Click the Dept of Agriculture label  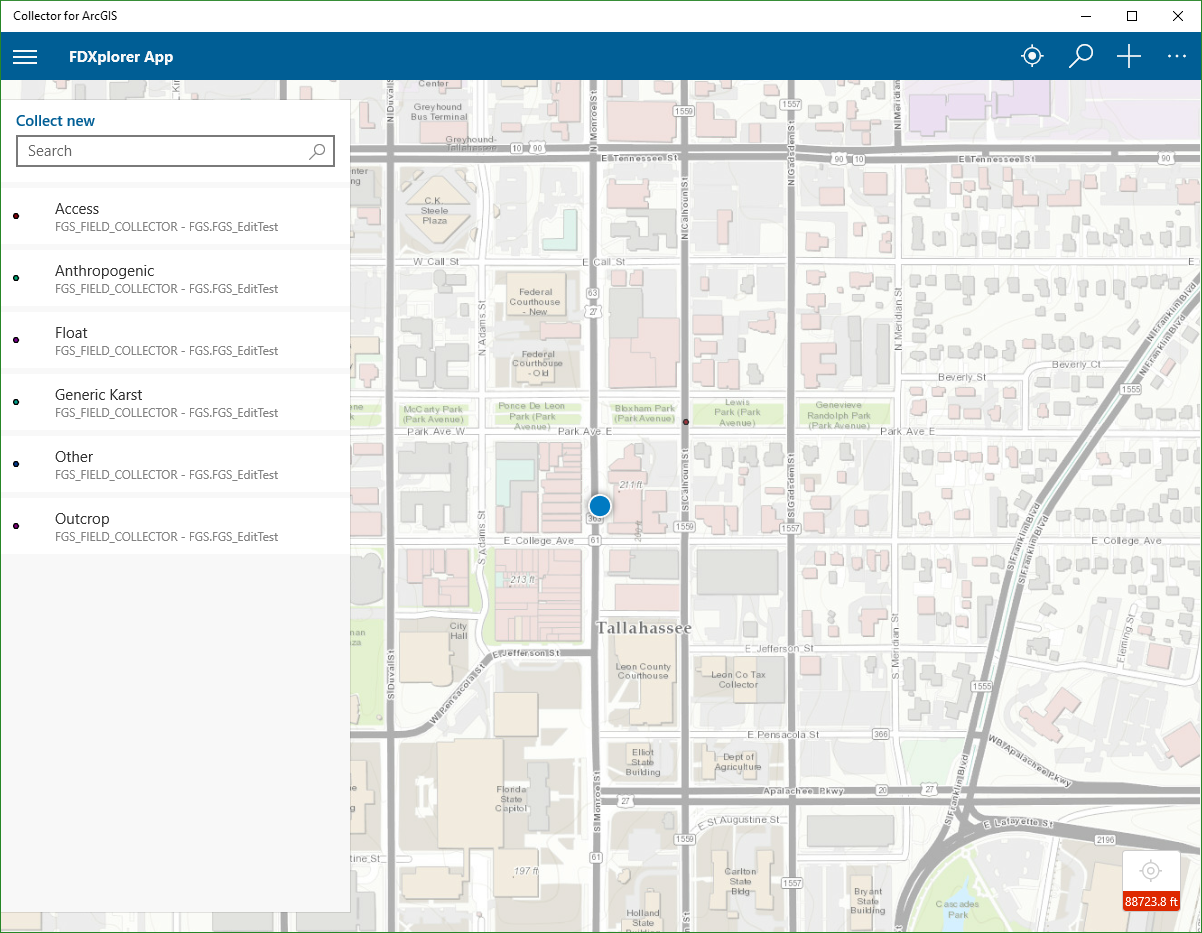pyautogui.click(x=738, y=762)
